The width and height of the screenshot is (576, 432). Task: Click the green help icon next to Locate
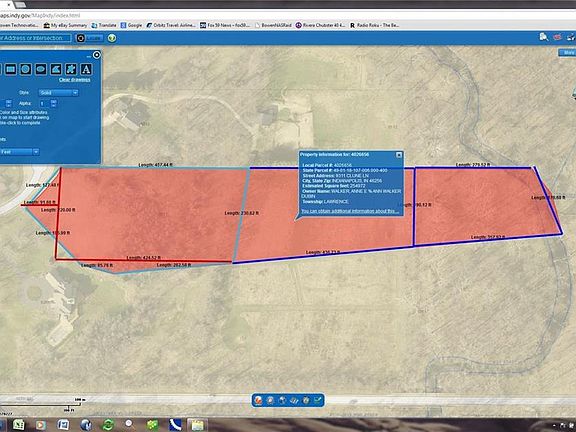pyautogui.click(x=112, y=38)
